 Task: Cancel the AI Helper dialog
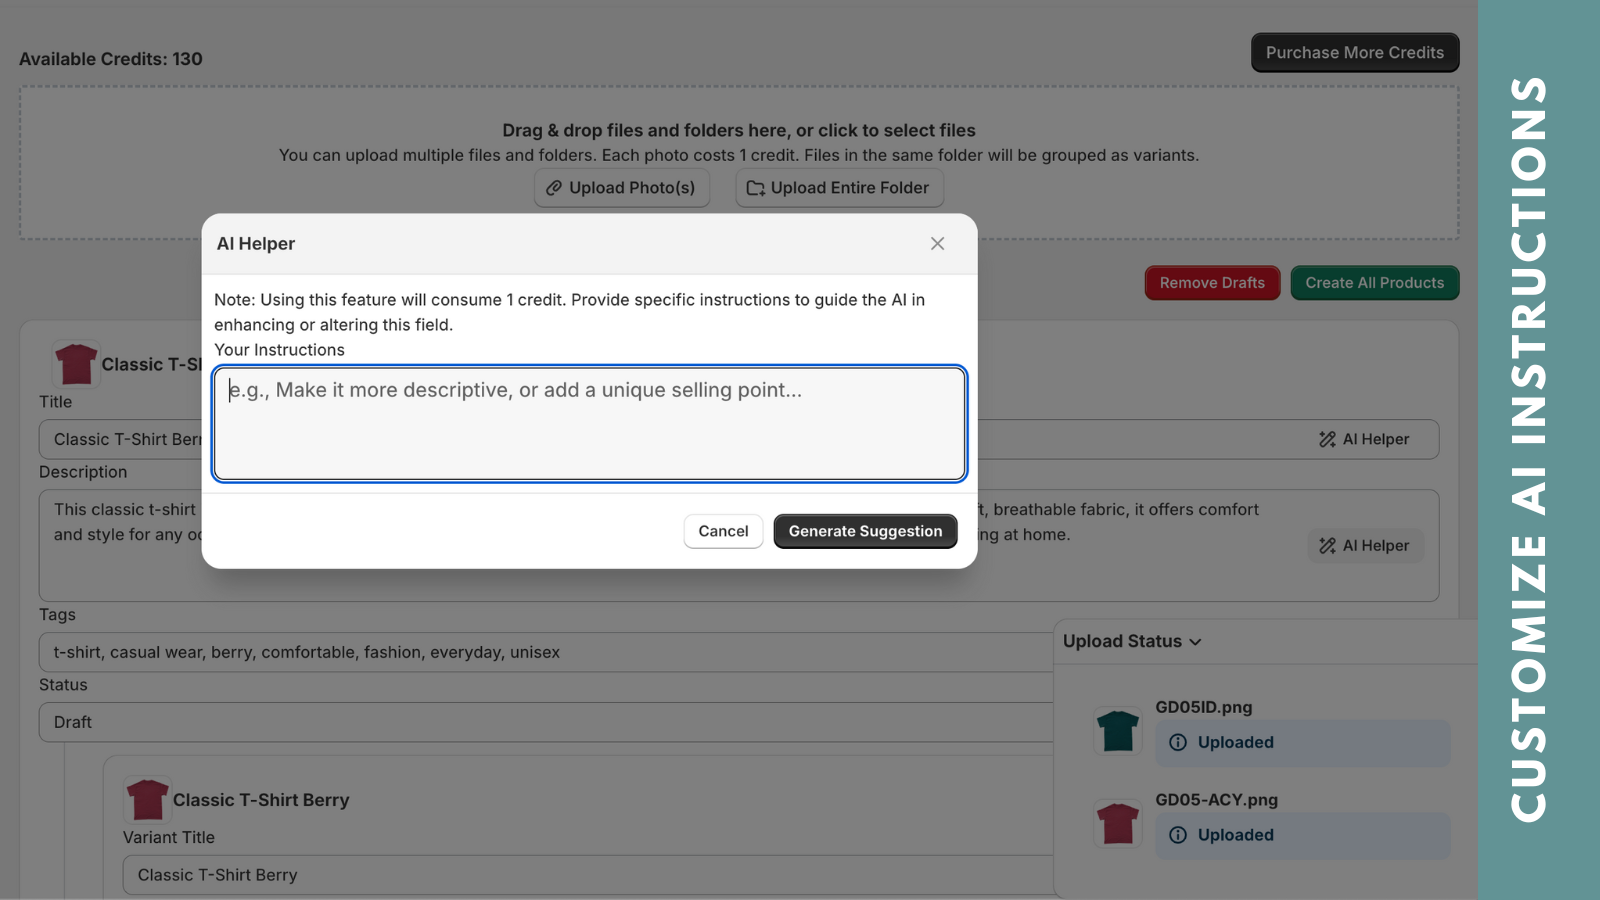point(722,531)
